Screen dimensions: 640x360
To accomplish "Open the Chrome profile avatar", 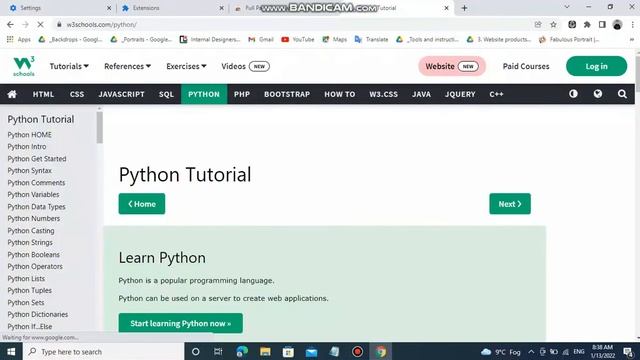I will [x=617, y=24].
